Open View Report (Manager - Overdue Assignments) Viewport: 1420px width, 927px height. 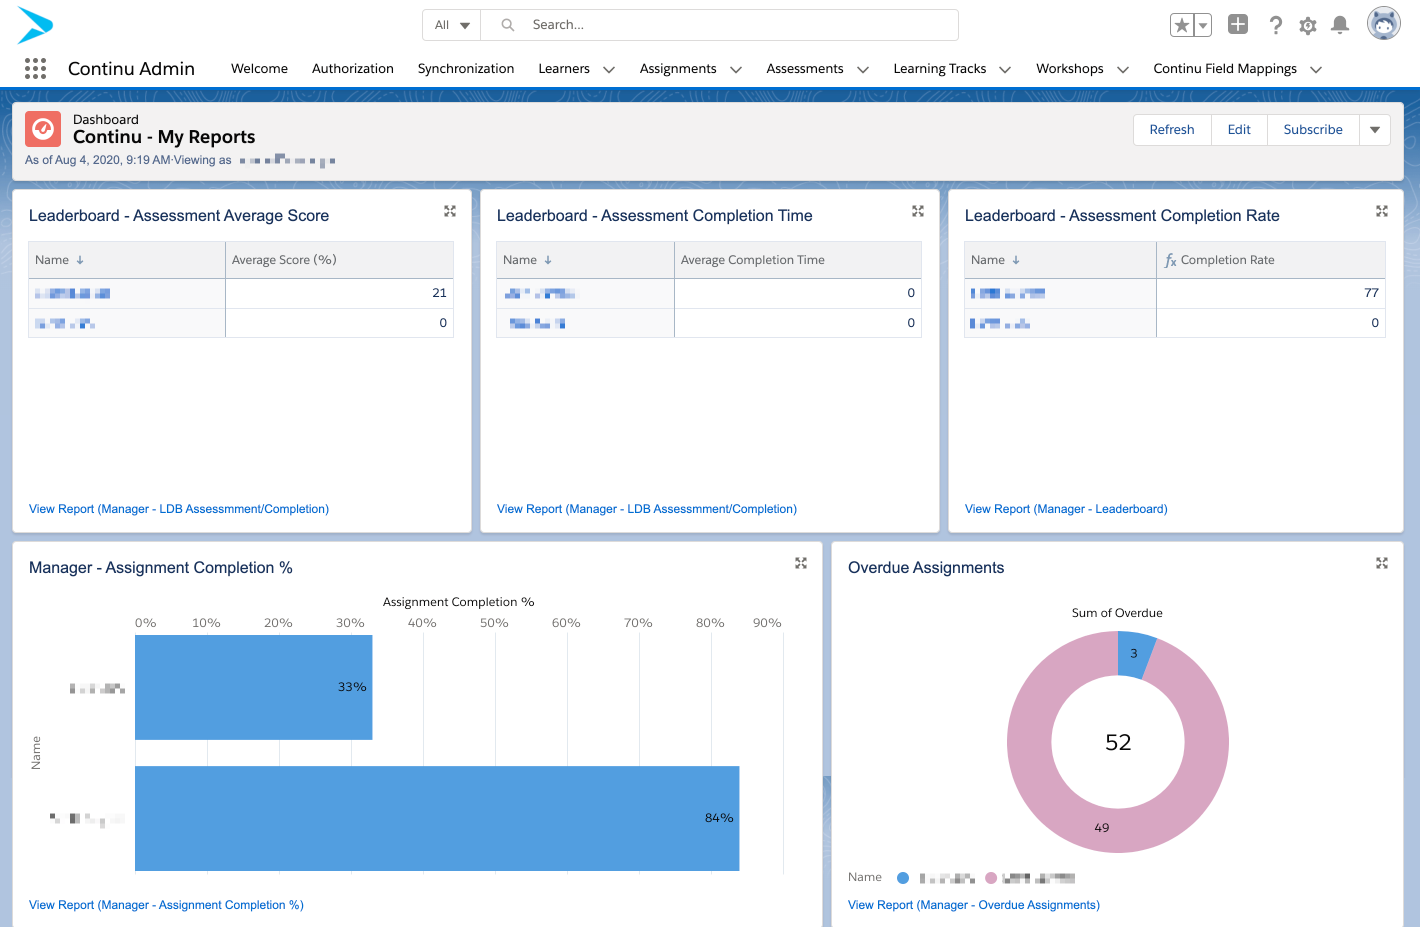click(x=973, y=904)
